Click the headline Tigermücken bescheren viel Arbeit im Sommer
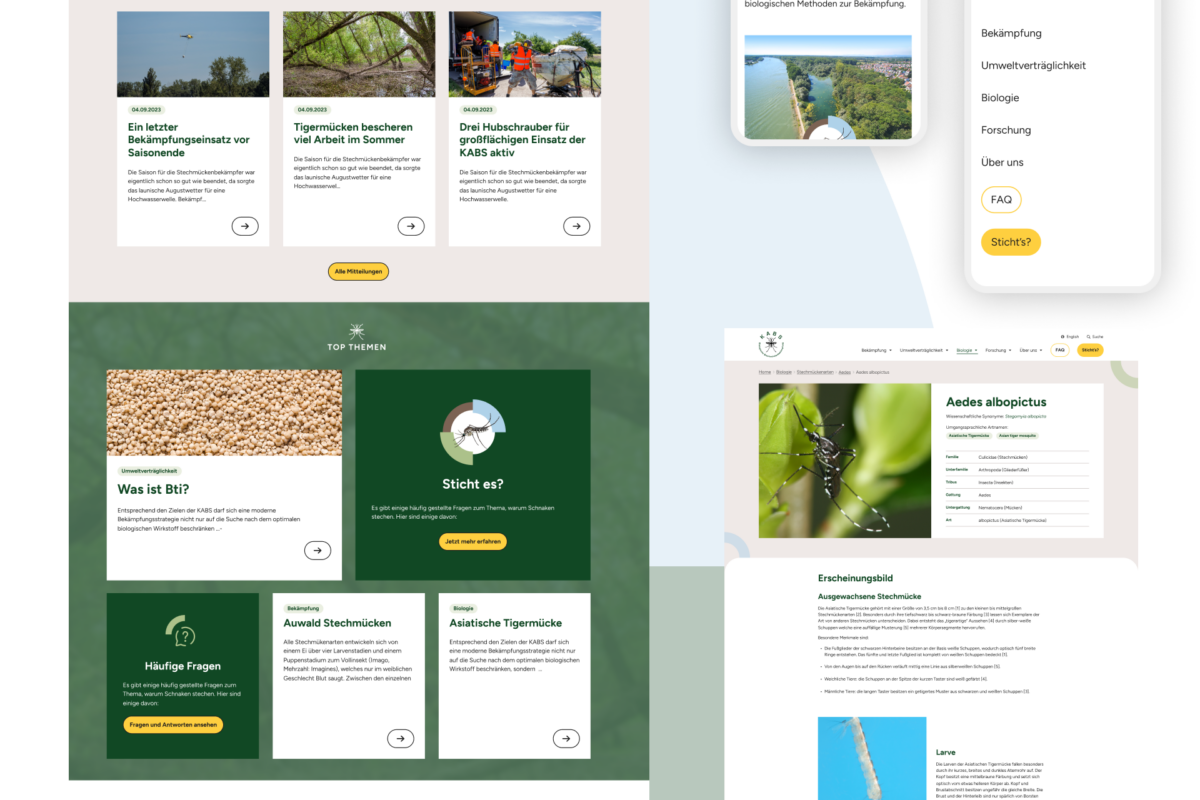1200x800 pixels. pyautogui.click(x=353, y=134)
